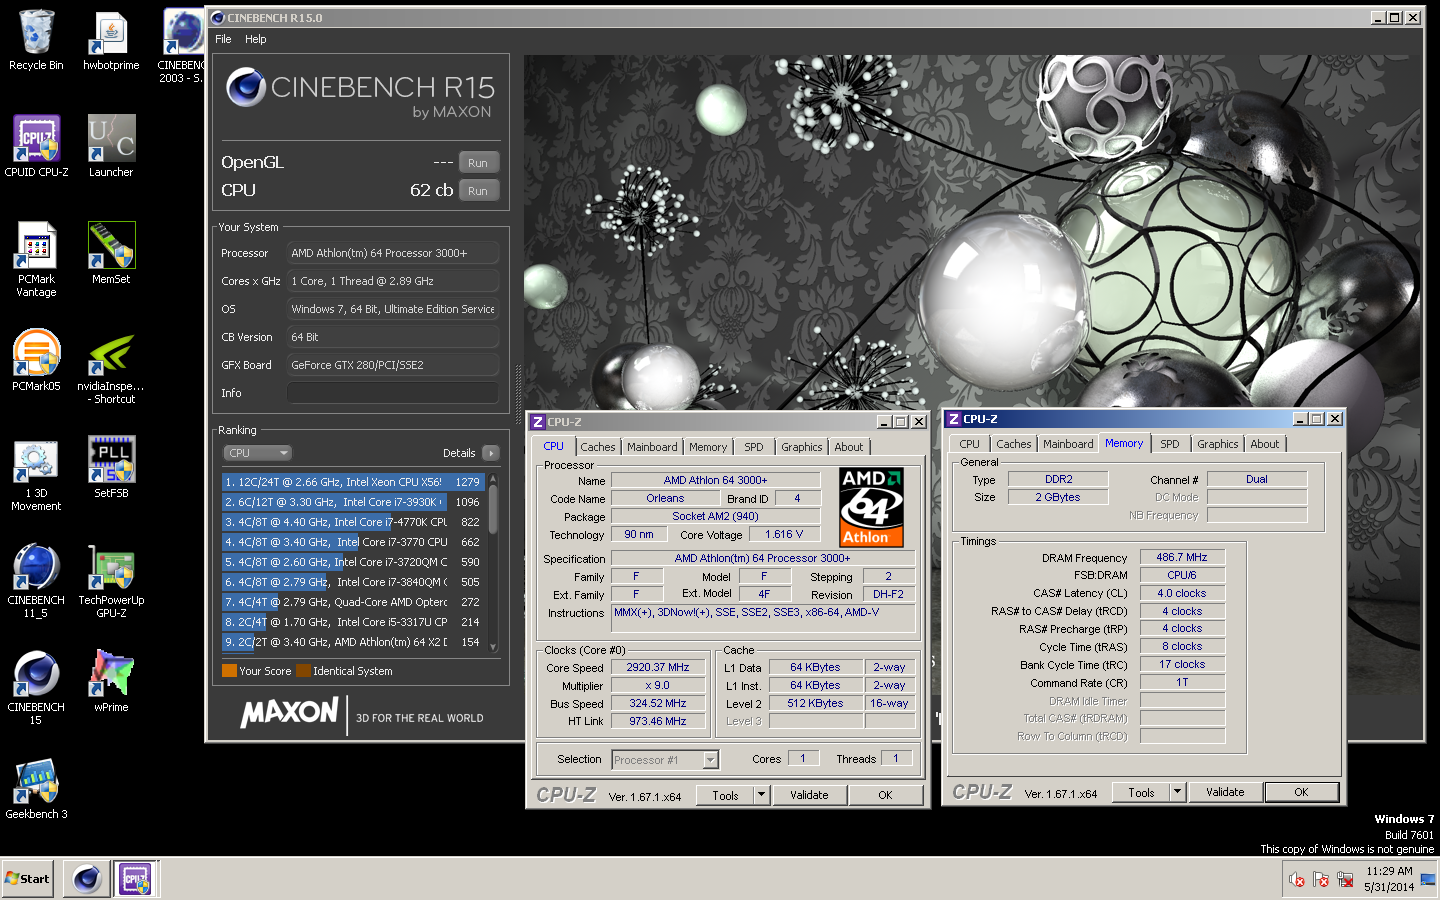The height and width of the screenshot is (900, 1440).
Task: Open the Geekbench 3 desktop icon
Action: point(36,788)
